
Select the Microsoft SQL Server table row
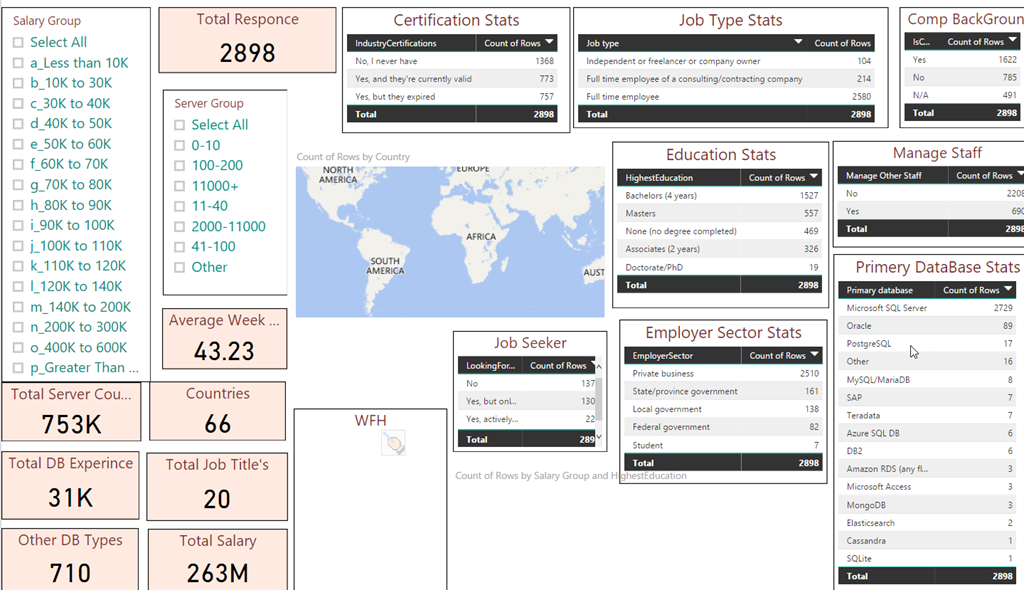(x=887, y=308)
